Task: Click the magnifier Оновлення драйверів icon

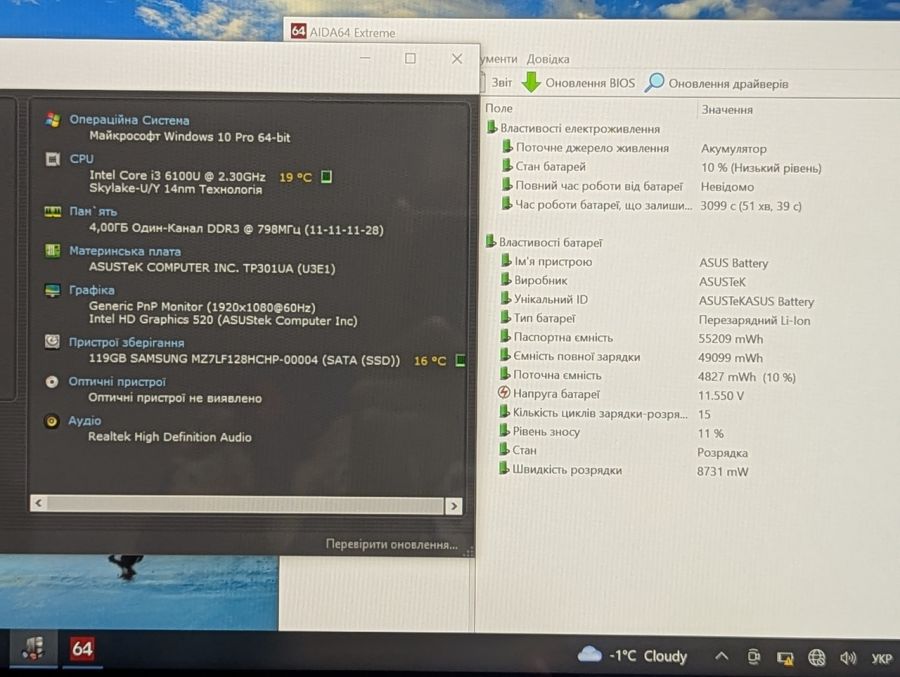Action: click(x=654, y=83)
